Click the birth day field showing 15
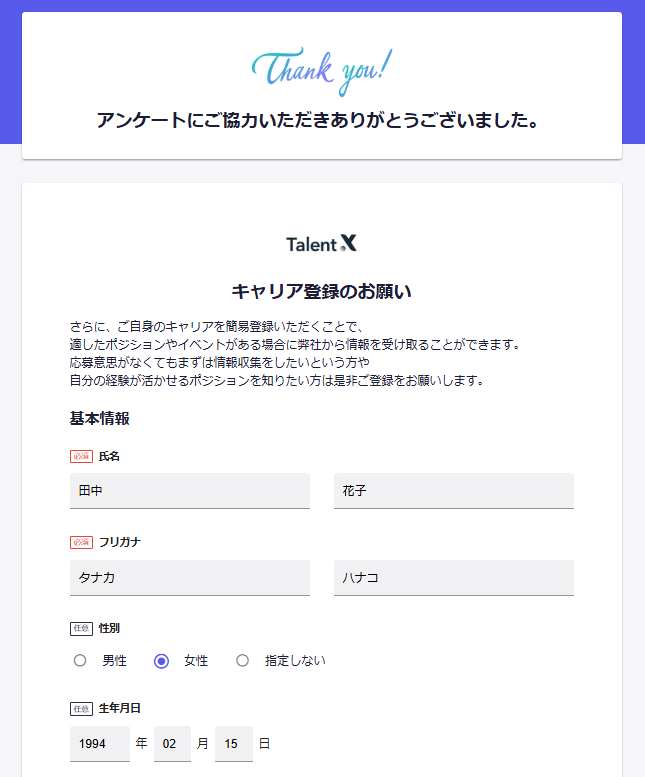The height and width of the screenshot is (777, 645). click(233, 744)
